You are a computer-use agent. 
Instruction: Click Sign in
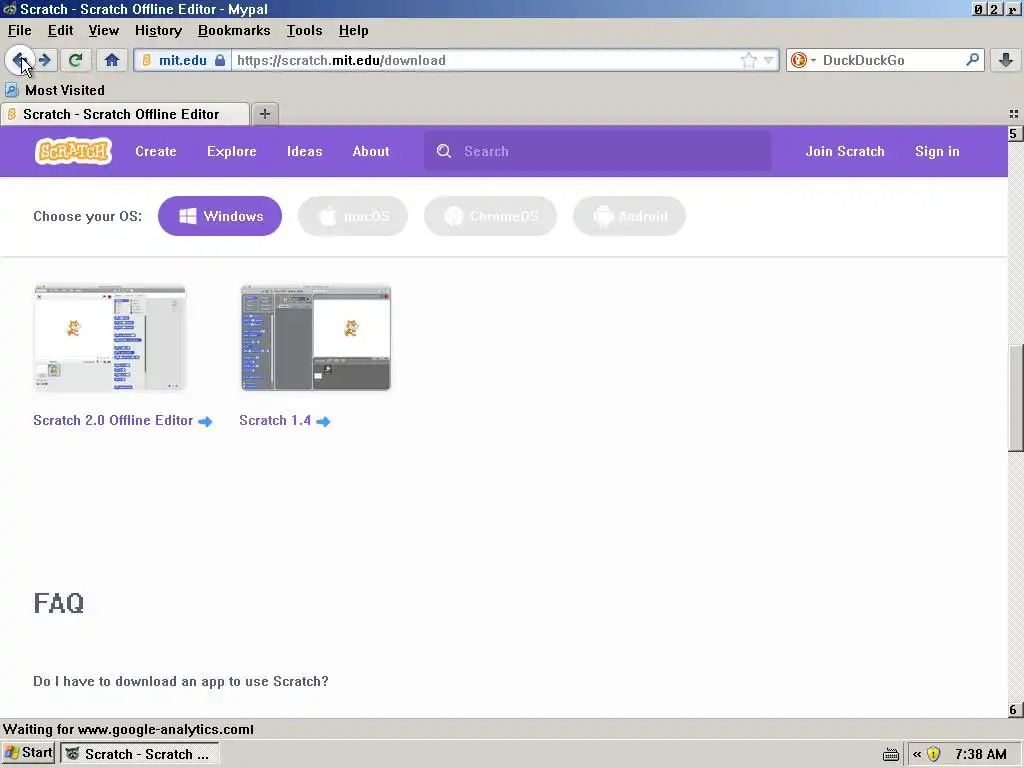point(937,151)
